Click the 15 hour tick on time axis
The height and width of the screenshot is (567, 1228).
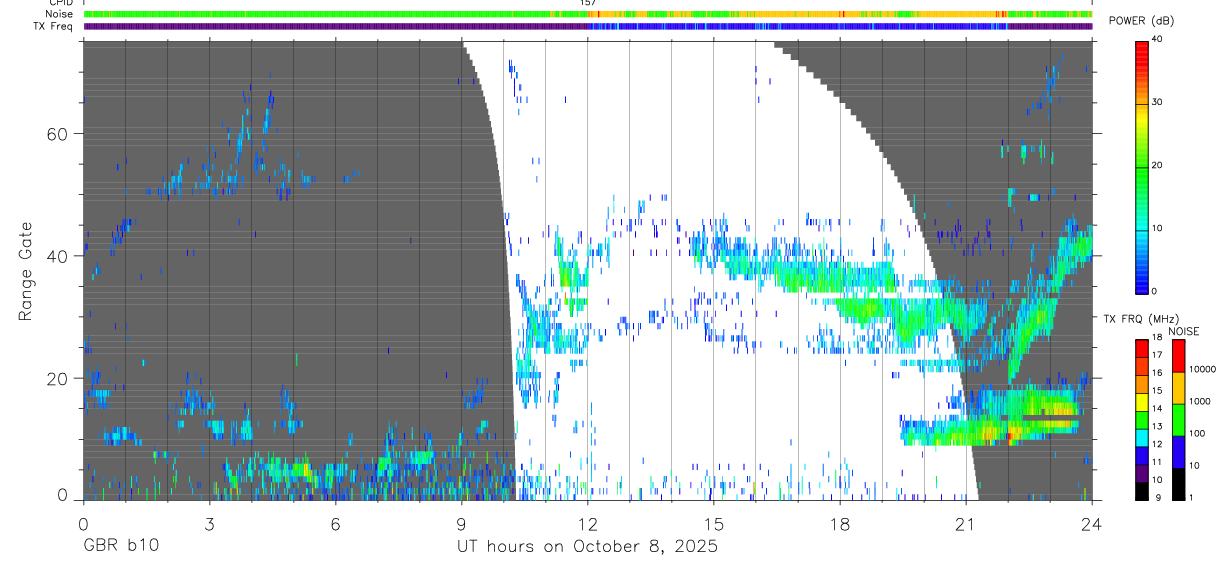tap(713, 522)
